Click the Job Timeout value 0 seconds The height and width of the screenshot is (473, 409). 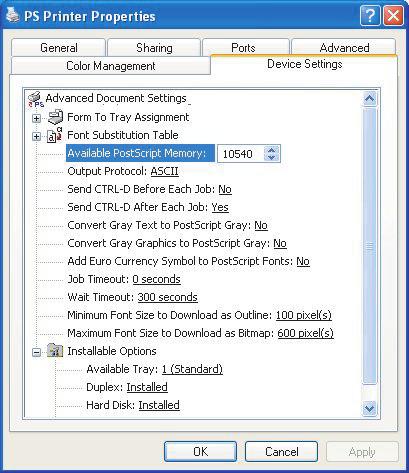point(156,279)
